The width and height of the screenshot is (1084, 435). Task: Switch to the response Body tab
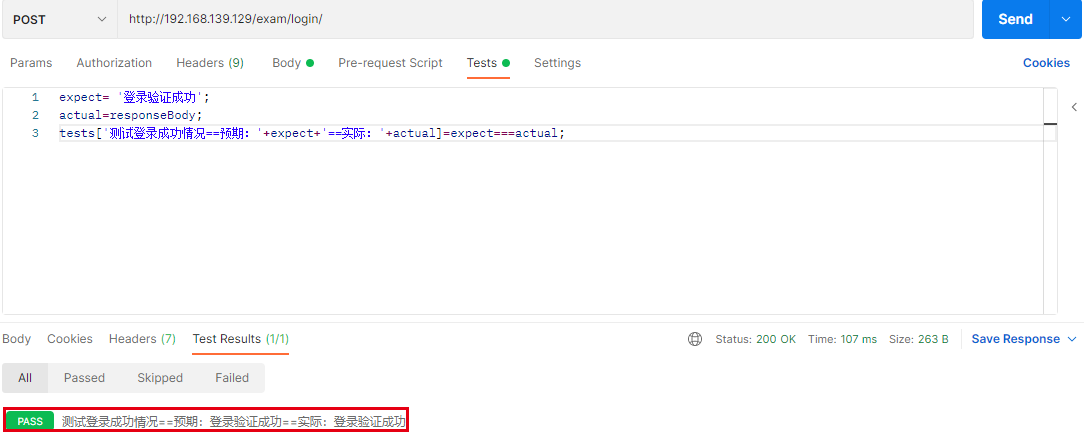click(17, 339)
